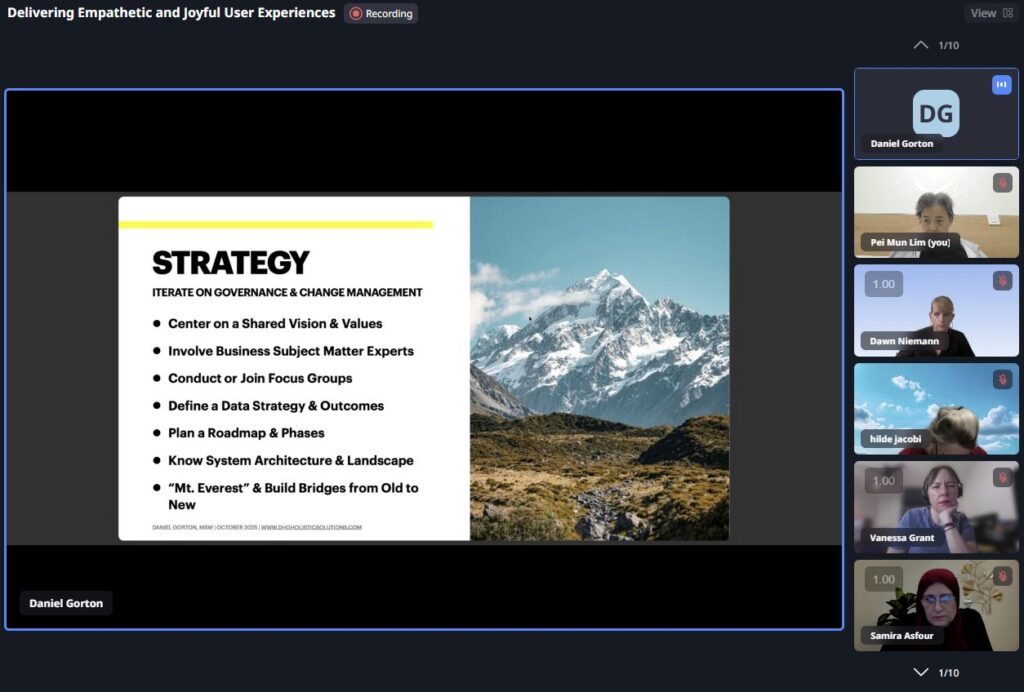
Task: Click muted mic icon on Samira Asfour tile
Action: tap(1001, 577)
